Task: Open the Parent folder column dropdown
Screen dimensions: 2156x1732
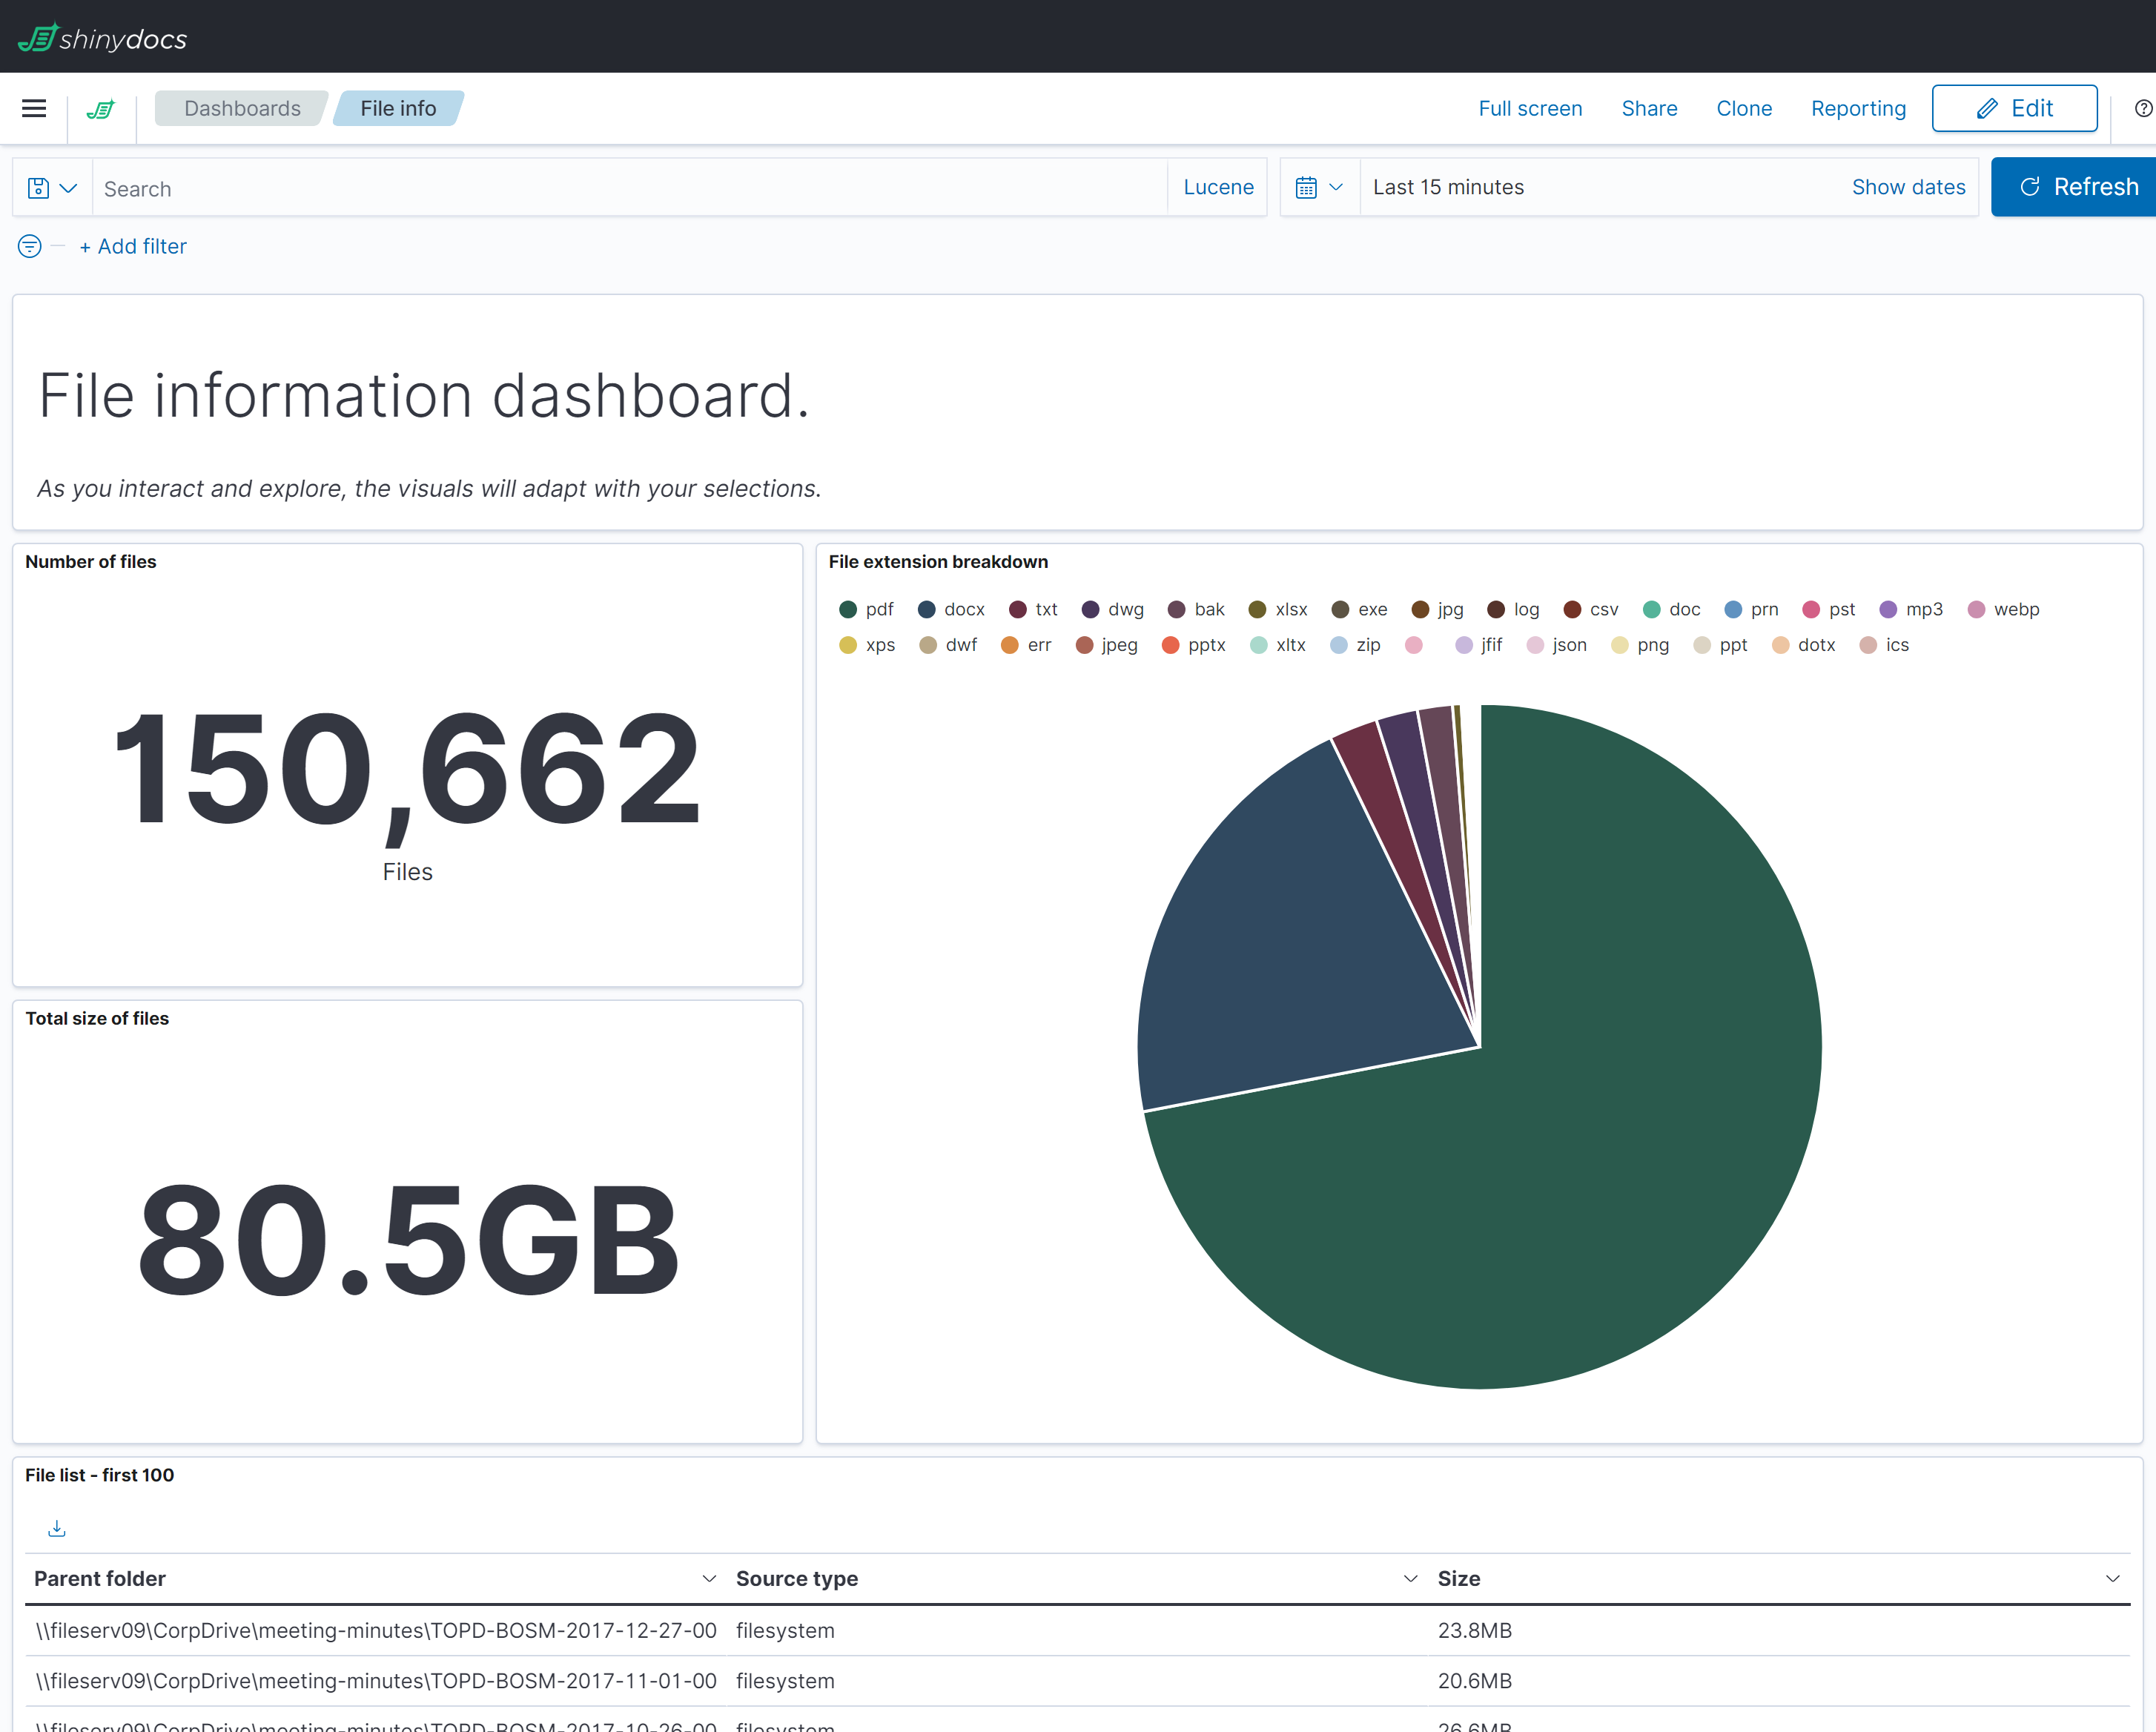Action: click(709, 1578)
